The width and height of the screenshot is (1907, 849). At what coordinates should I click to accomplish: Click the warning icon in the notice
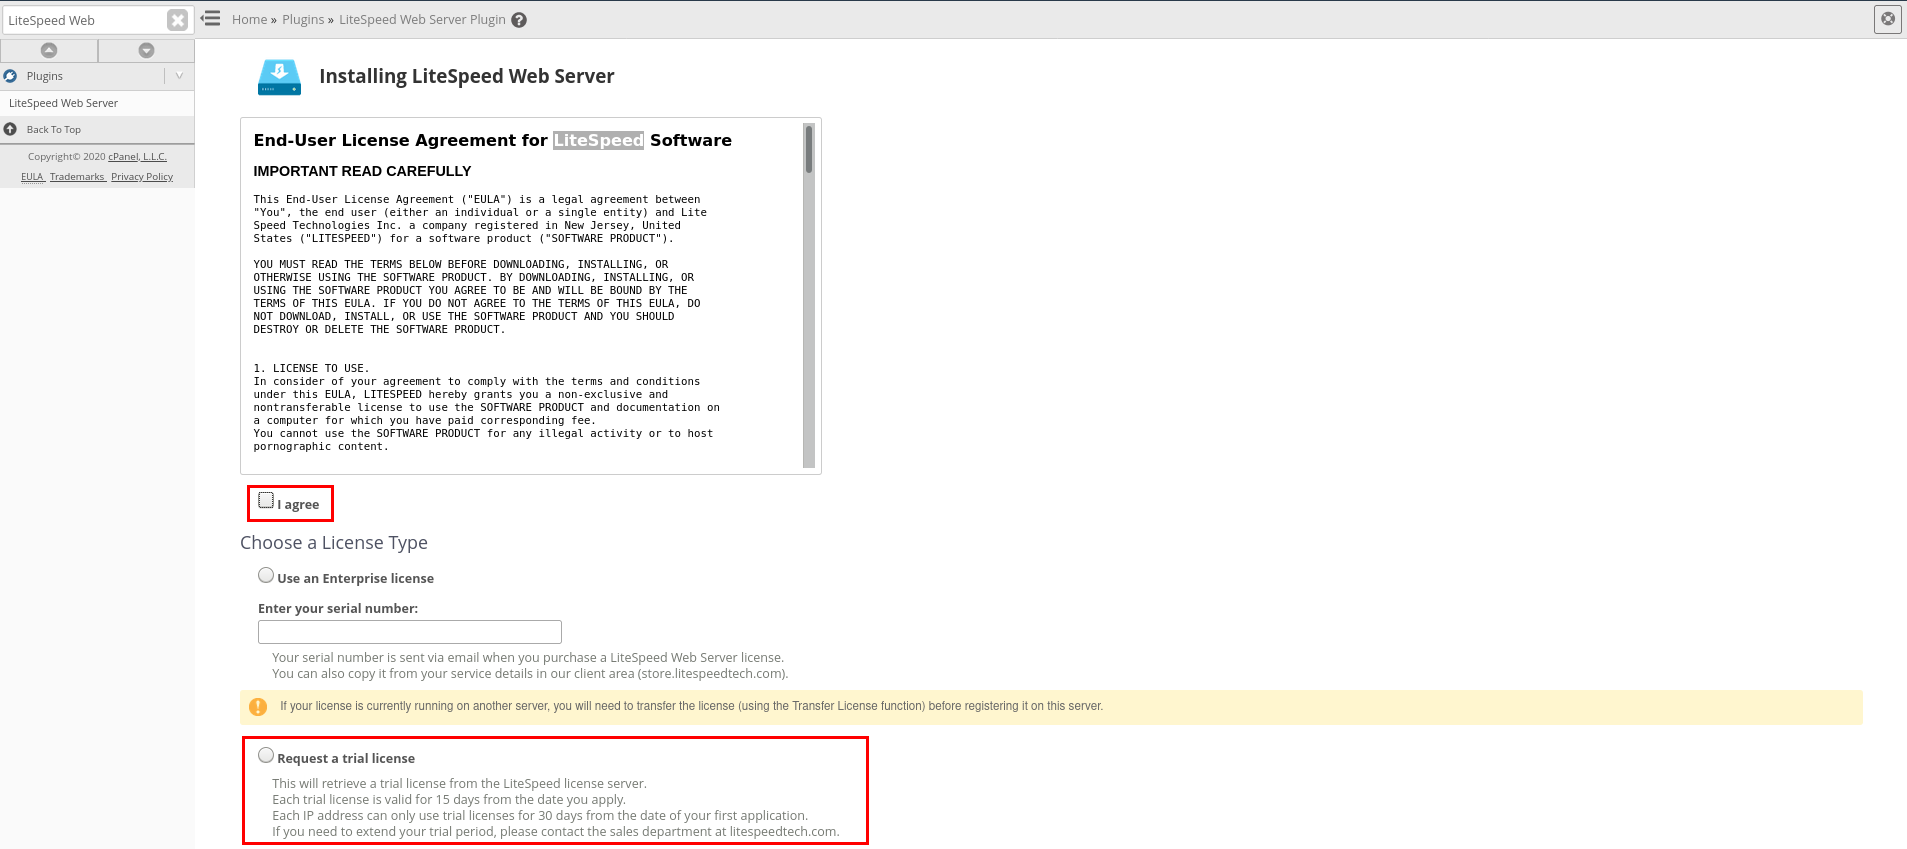click(258, 707)
